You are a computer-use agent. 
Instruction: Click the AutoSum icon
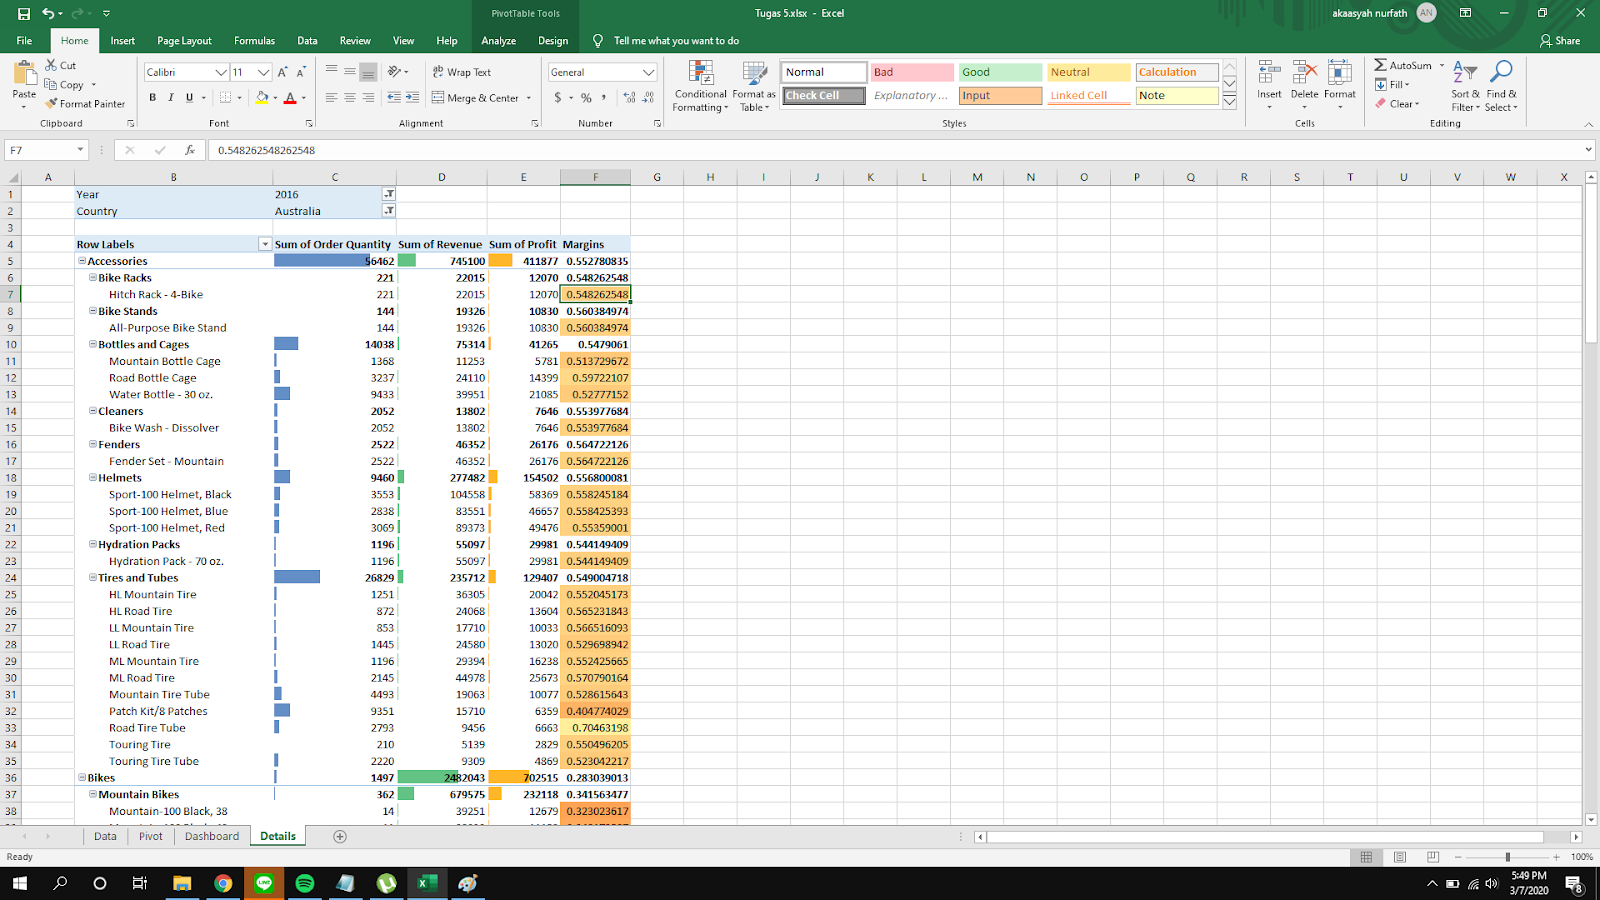[1381, 66]
